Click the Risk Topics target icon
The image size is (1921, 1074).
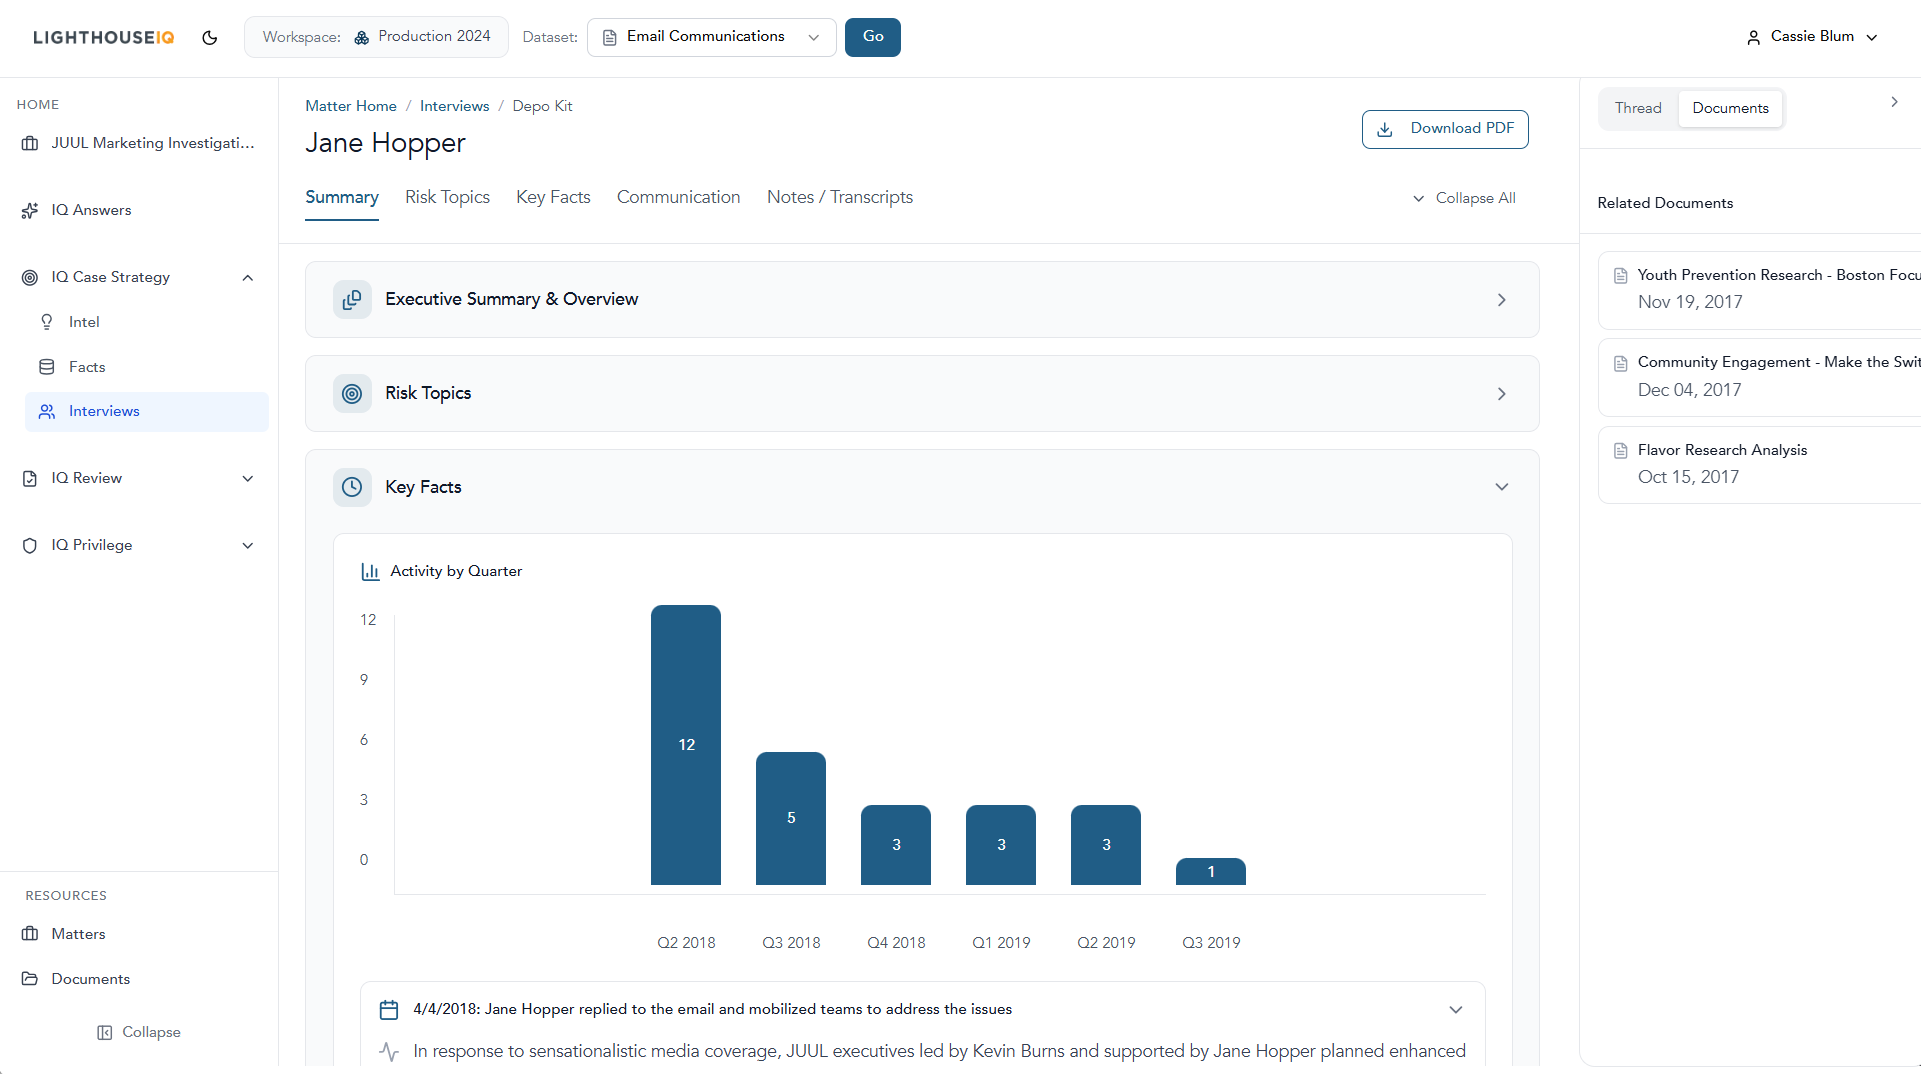click(x=352, y=394)
